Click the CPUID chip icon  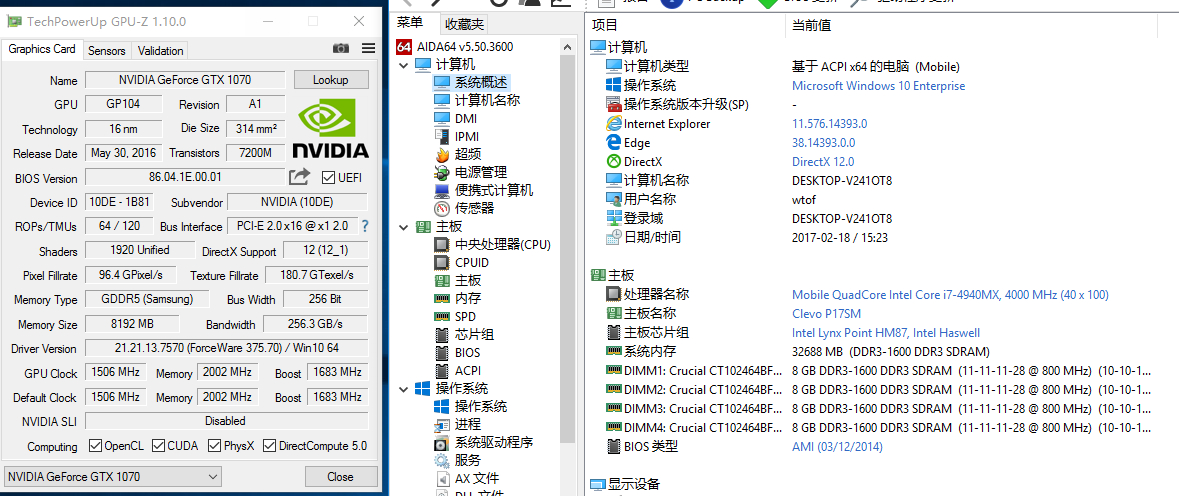click(441, 262)
